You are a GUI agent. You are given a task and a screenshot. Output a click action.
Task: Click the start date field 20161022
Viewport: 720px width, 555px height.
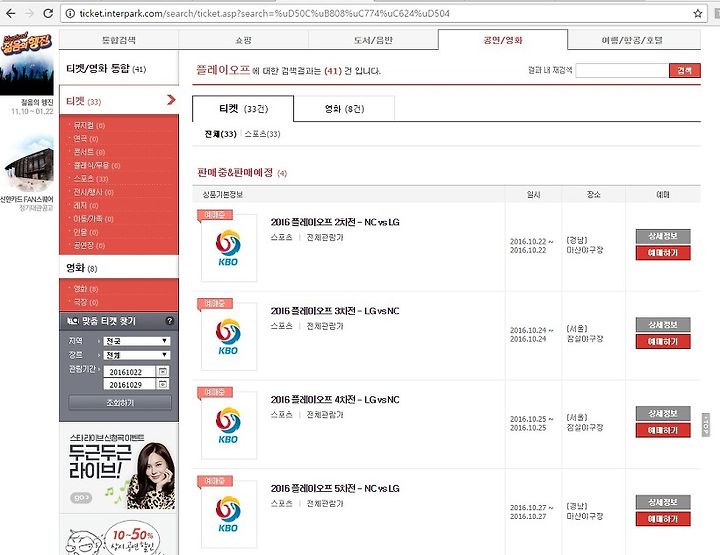point(129,372)
